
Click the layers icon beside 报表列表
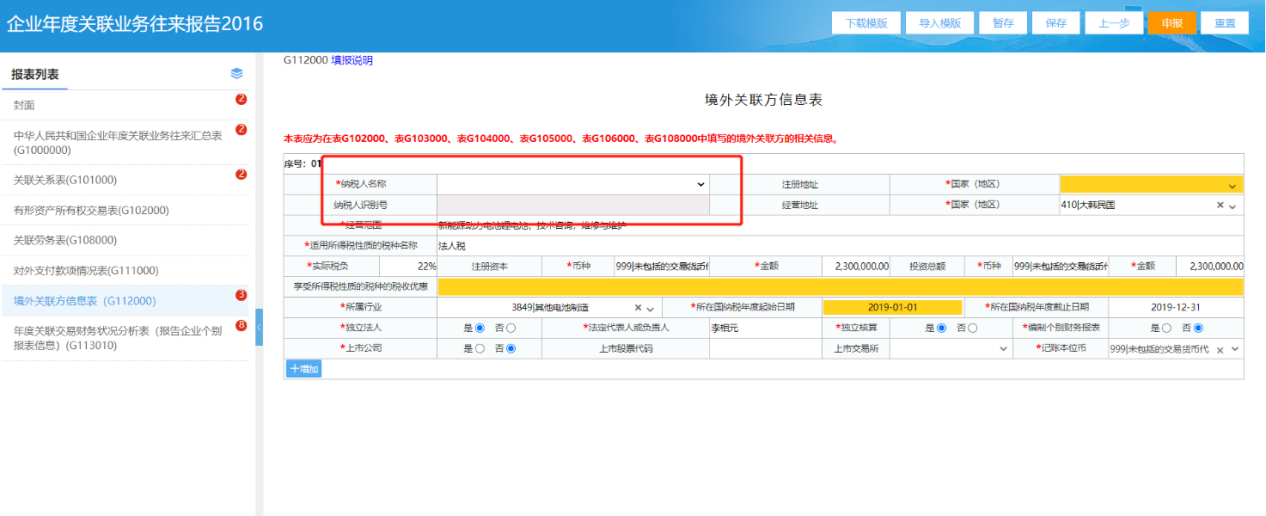click(237, 73)
